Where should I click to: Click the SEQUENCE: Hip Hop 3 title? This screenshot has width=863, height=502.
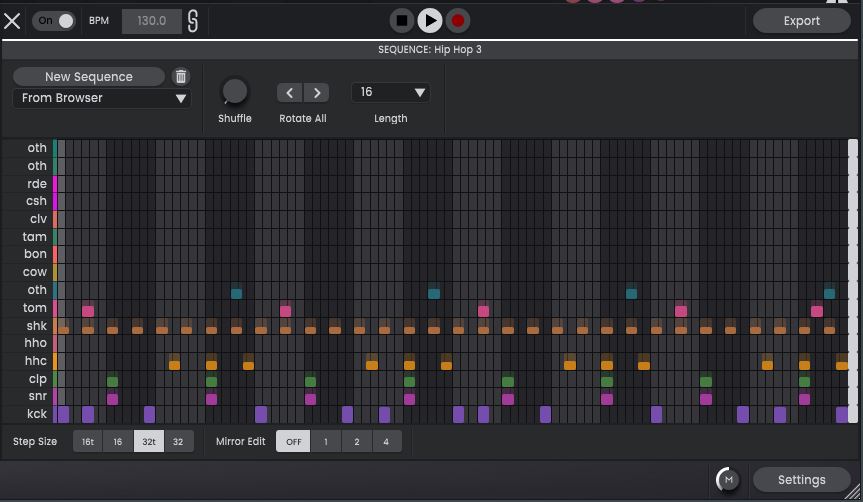point(429,50)
